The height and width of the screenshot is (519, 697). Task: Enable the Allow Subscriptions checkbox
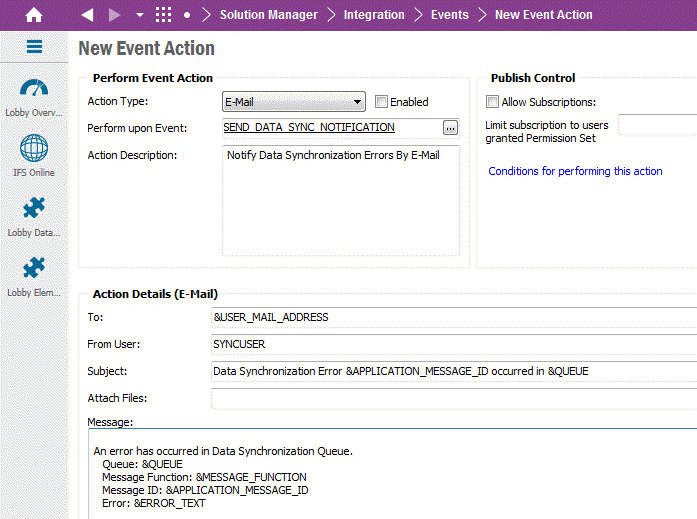coord(492,101)
